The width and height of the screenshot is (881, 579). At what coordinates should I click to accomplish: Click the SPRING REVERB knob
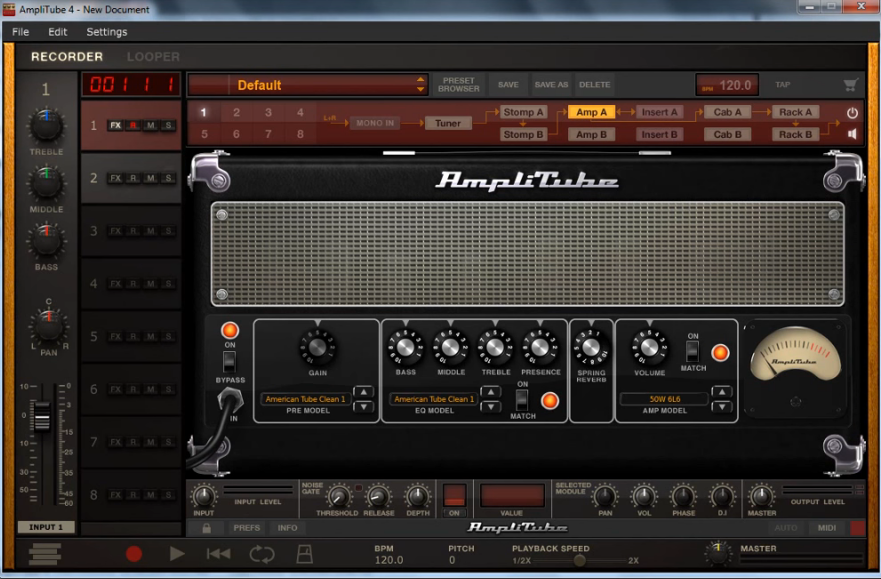tap(591, 348)
